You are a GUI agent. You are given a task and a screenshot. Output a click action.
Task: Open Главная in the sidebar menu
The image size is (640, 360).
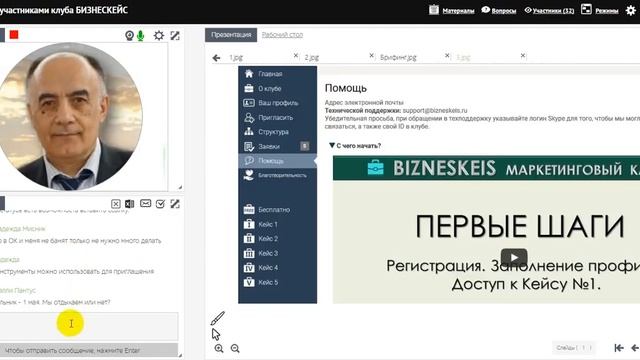[278, 74]
